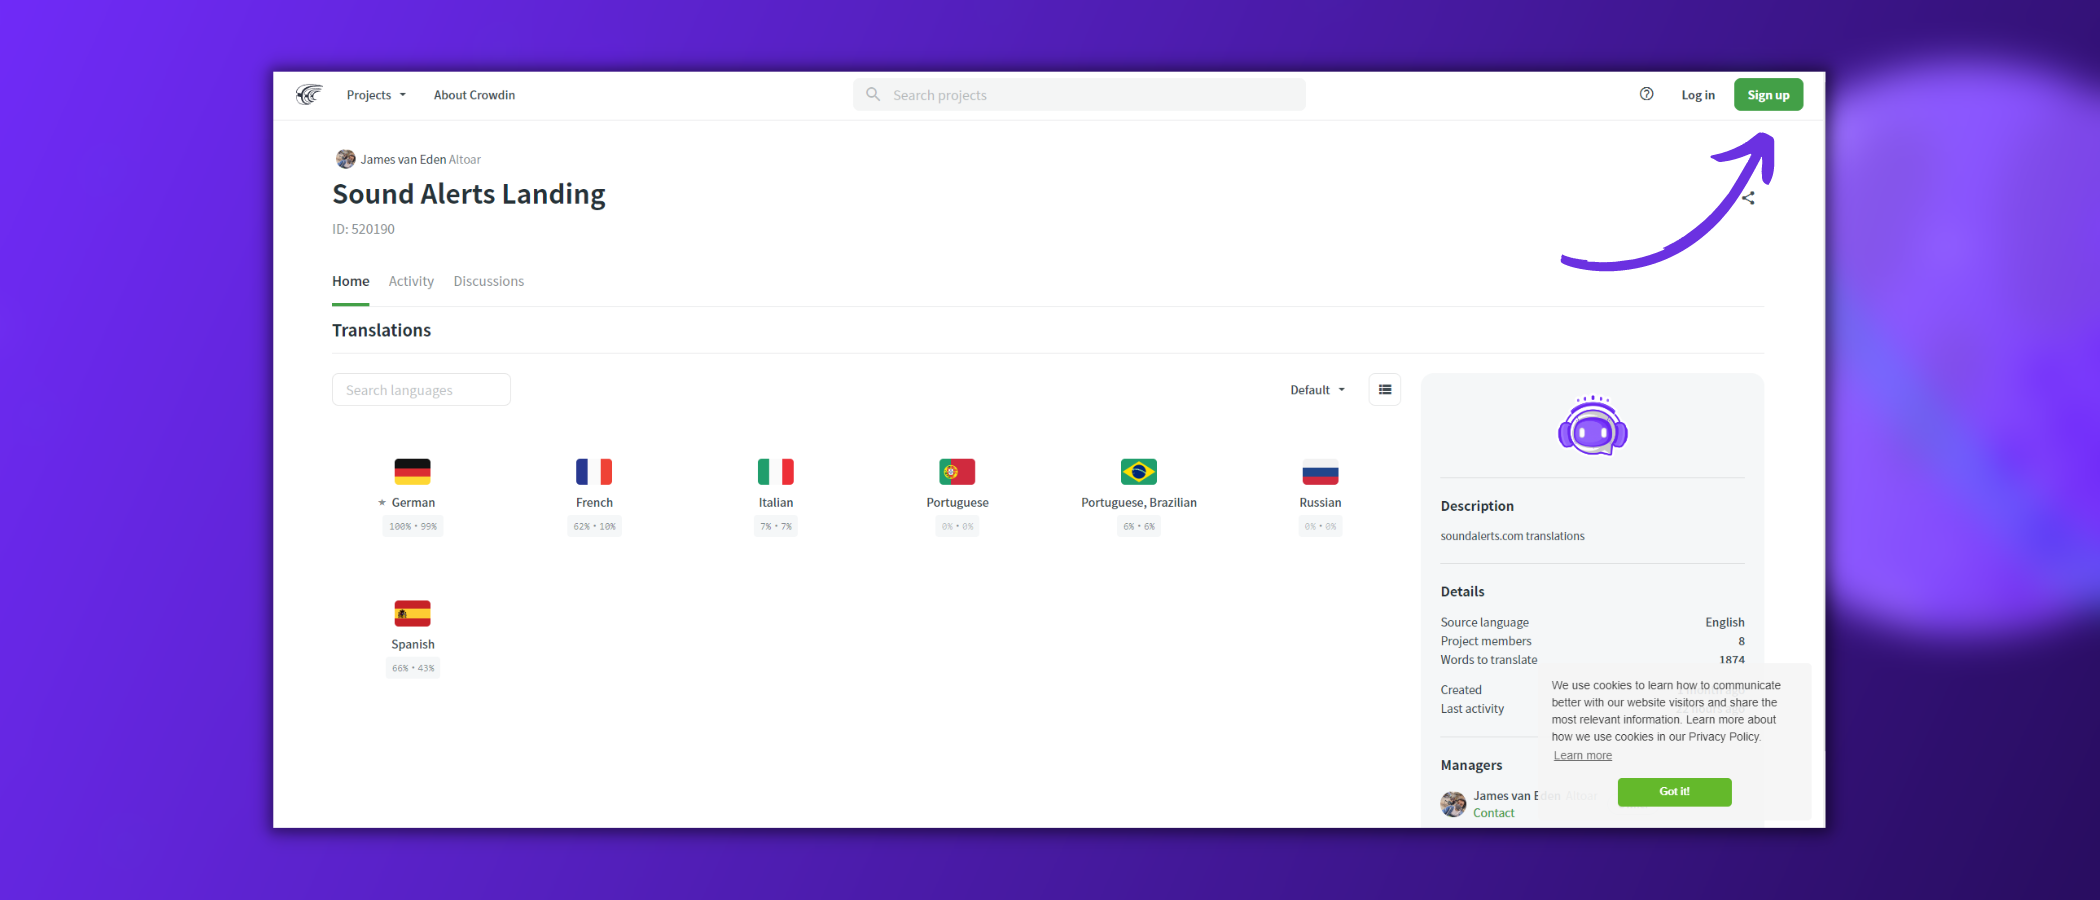Viewport: 2100px width, 900px height.
Task: Click the Log in link
Action: [1698, 95]
